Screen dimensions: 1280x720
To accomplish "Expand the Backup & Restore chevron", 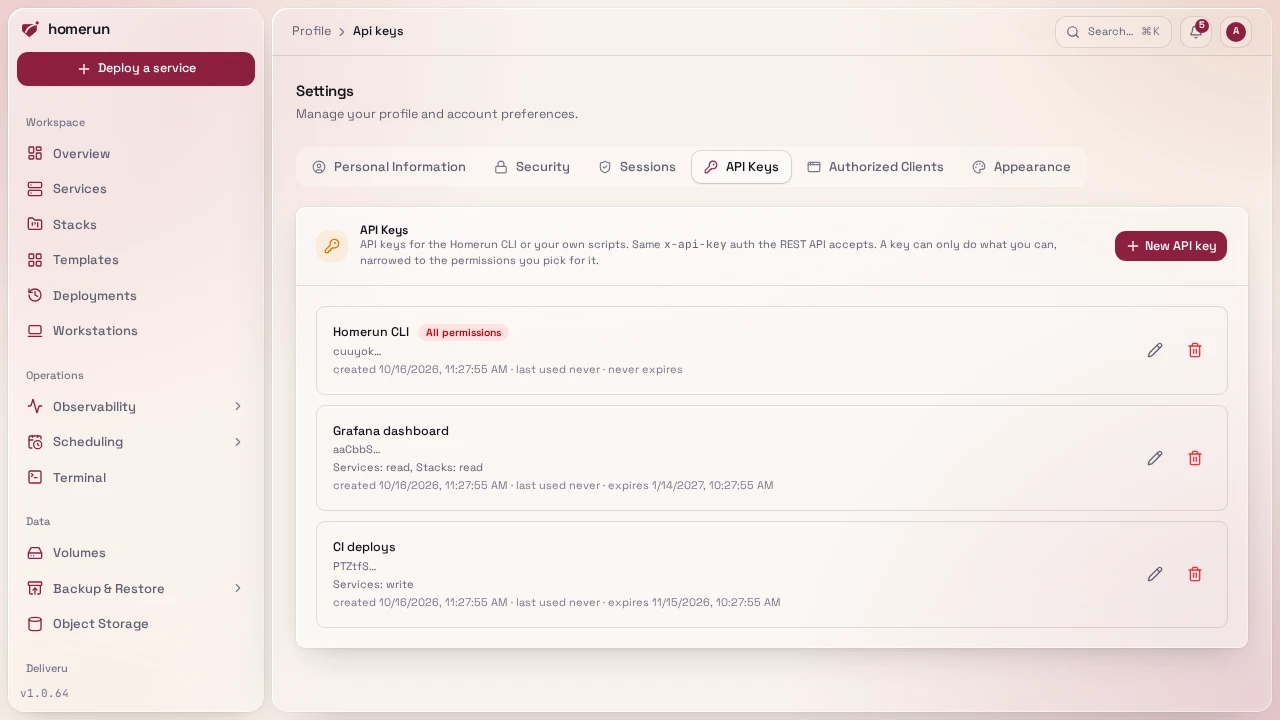I will [x=238, y=588].
